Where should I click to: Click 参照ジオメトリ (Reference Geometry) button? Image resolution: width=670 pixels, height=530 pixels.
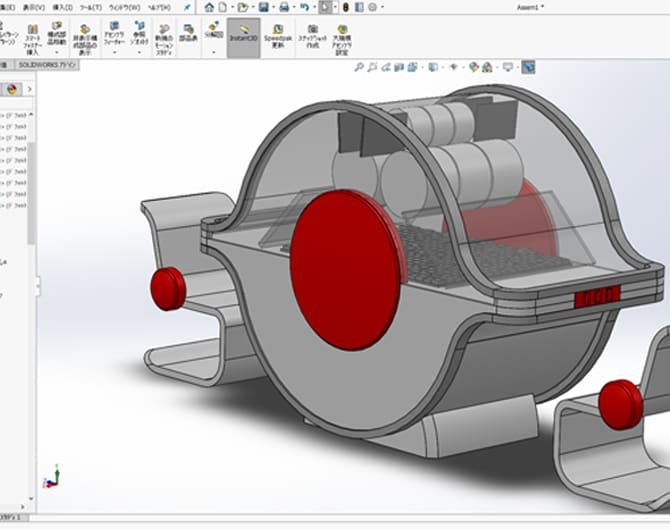pos(139,33)
